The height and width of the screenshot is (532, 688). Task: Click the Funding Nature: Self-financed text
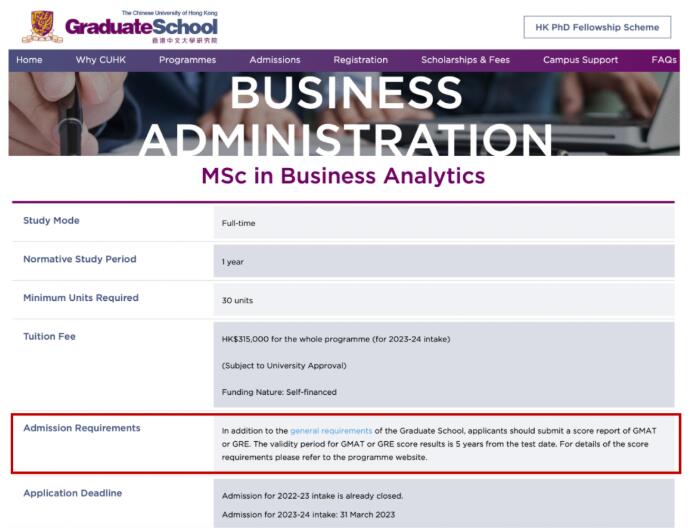pos(279,392)
